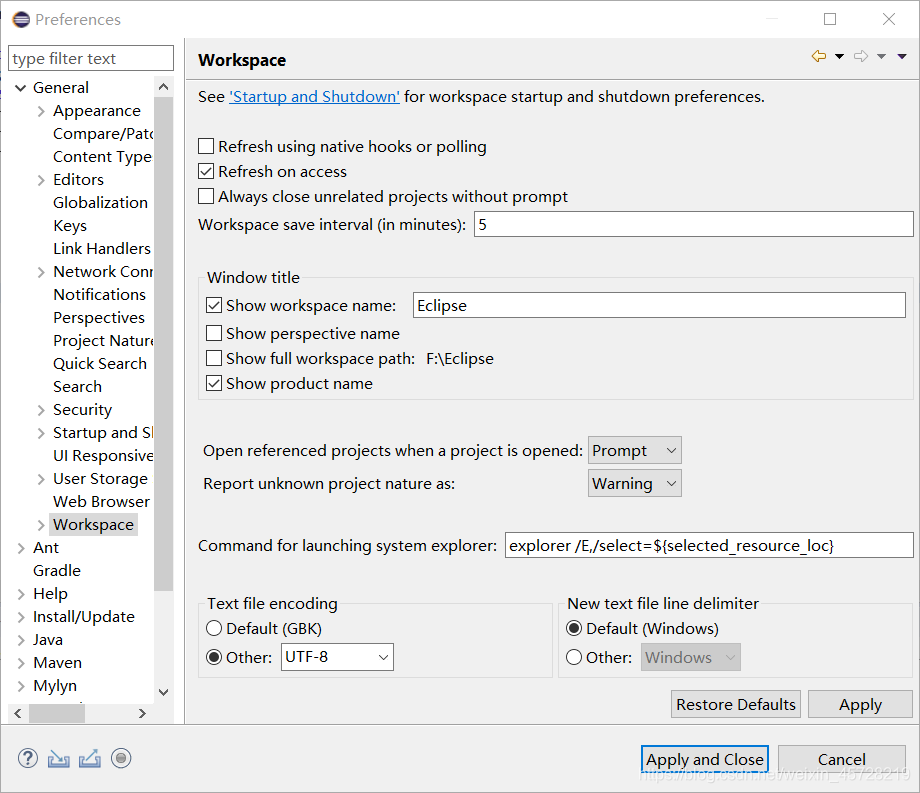Viewport: 920px width, 793px height.
Task: Expand the User Storage tree node
Action: pos(40,479)
